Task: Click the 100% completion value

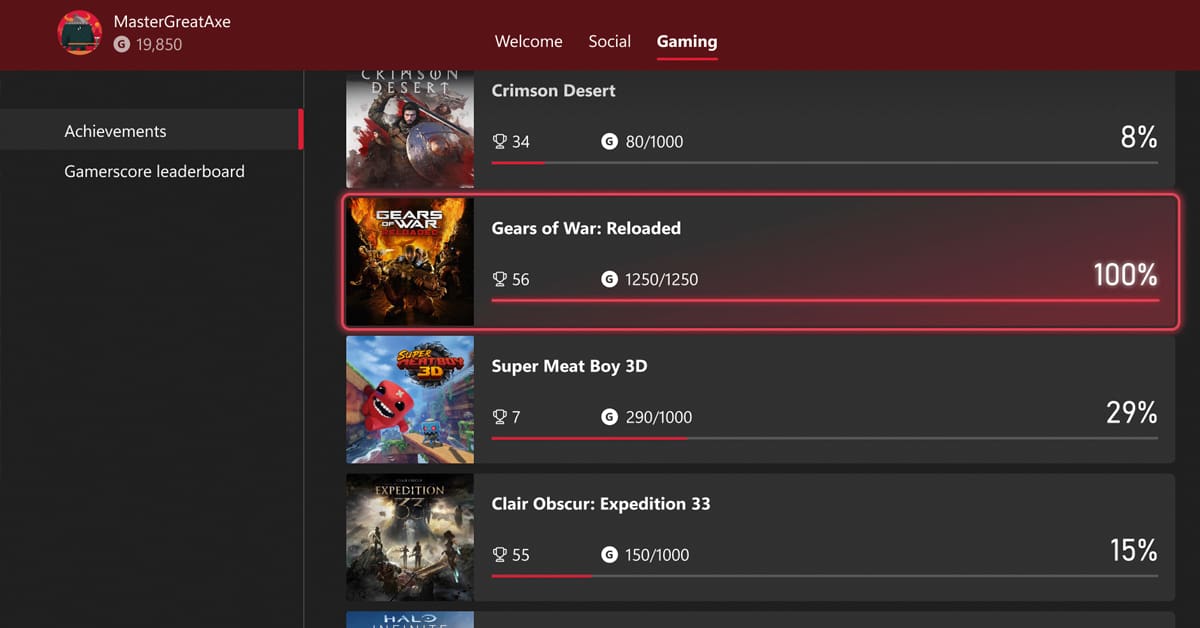Action: [x=1125, y=275]
